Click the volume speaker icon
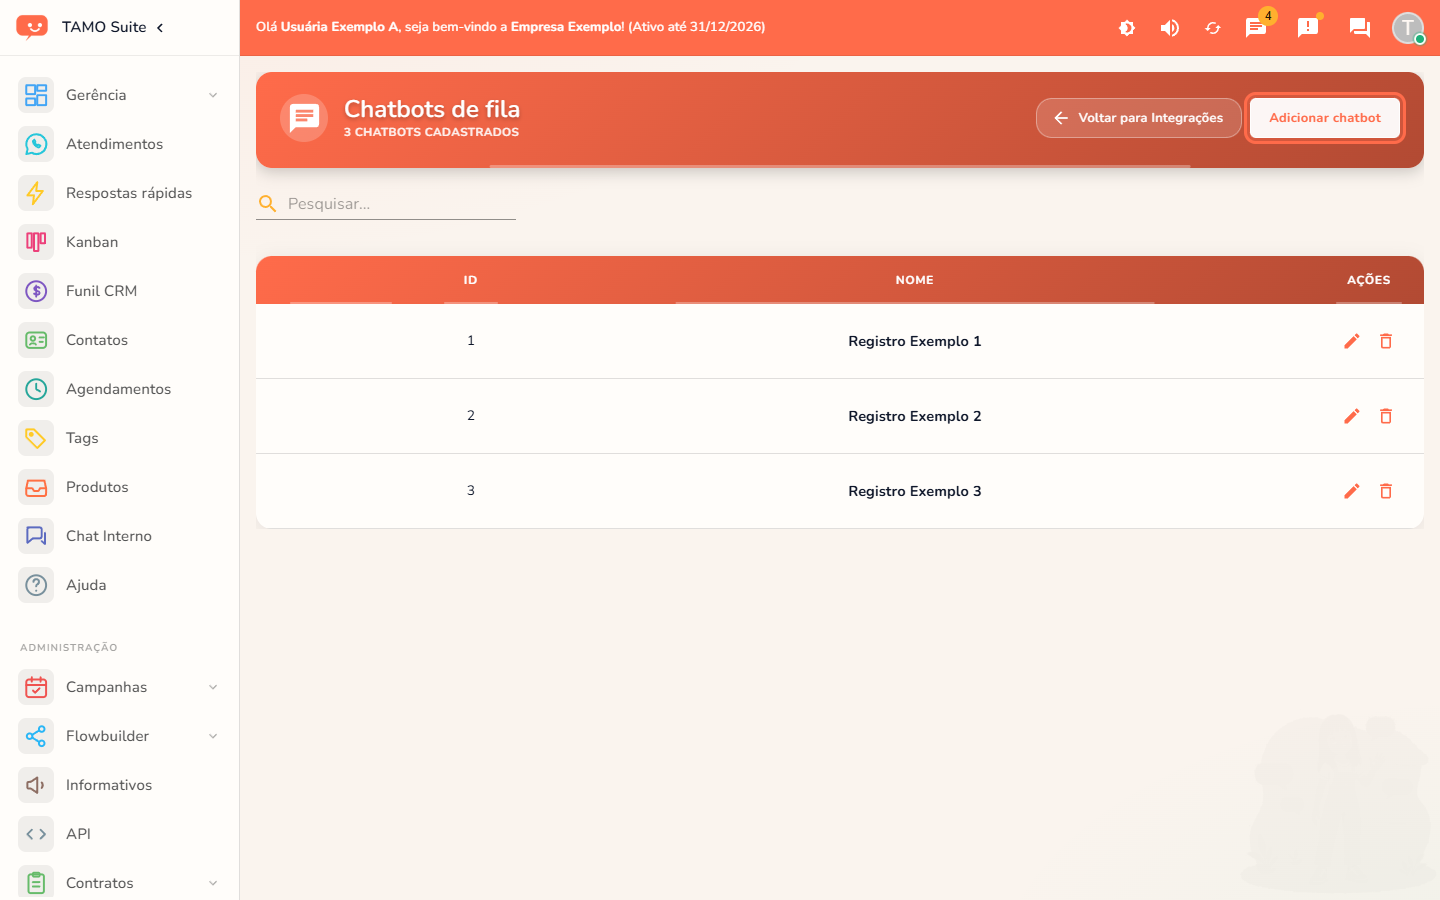This screenshot has width=1440, height=900. pos(1170,28)
